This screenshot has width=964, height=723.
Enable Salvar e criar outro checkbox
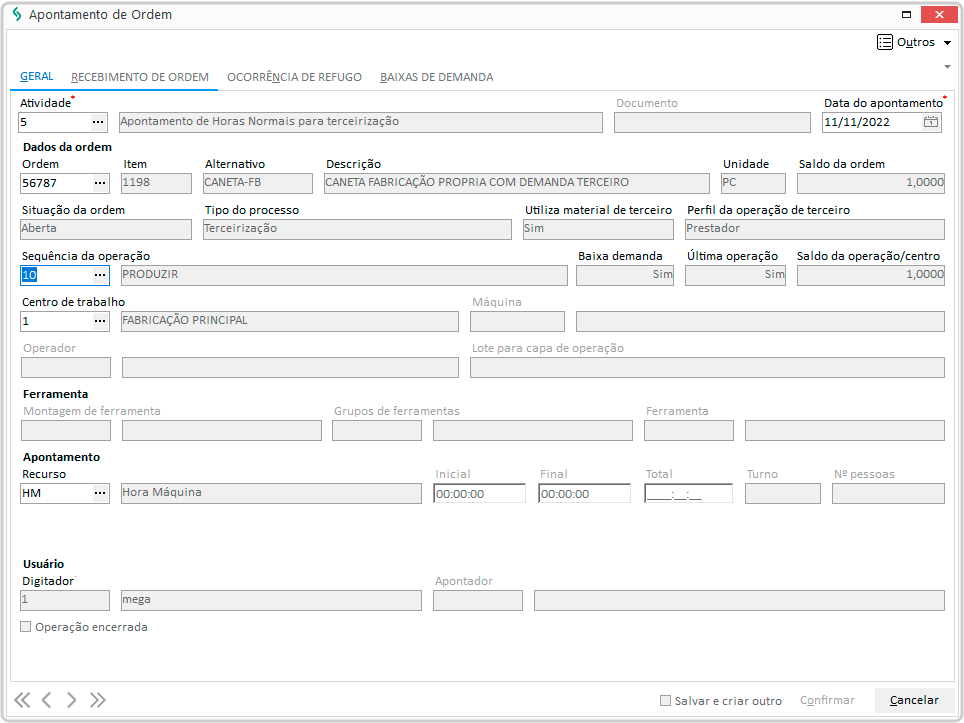point(666,701)
